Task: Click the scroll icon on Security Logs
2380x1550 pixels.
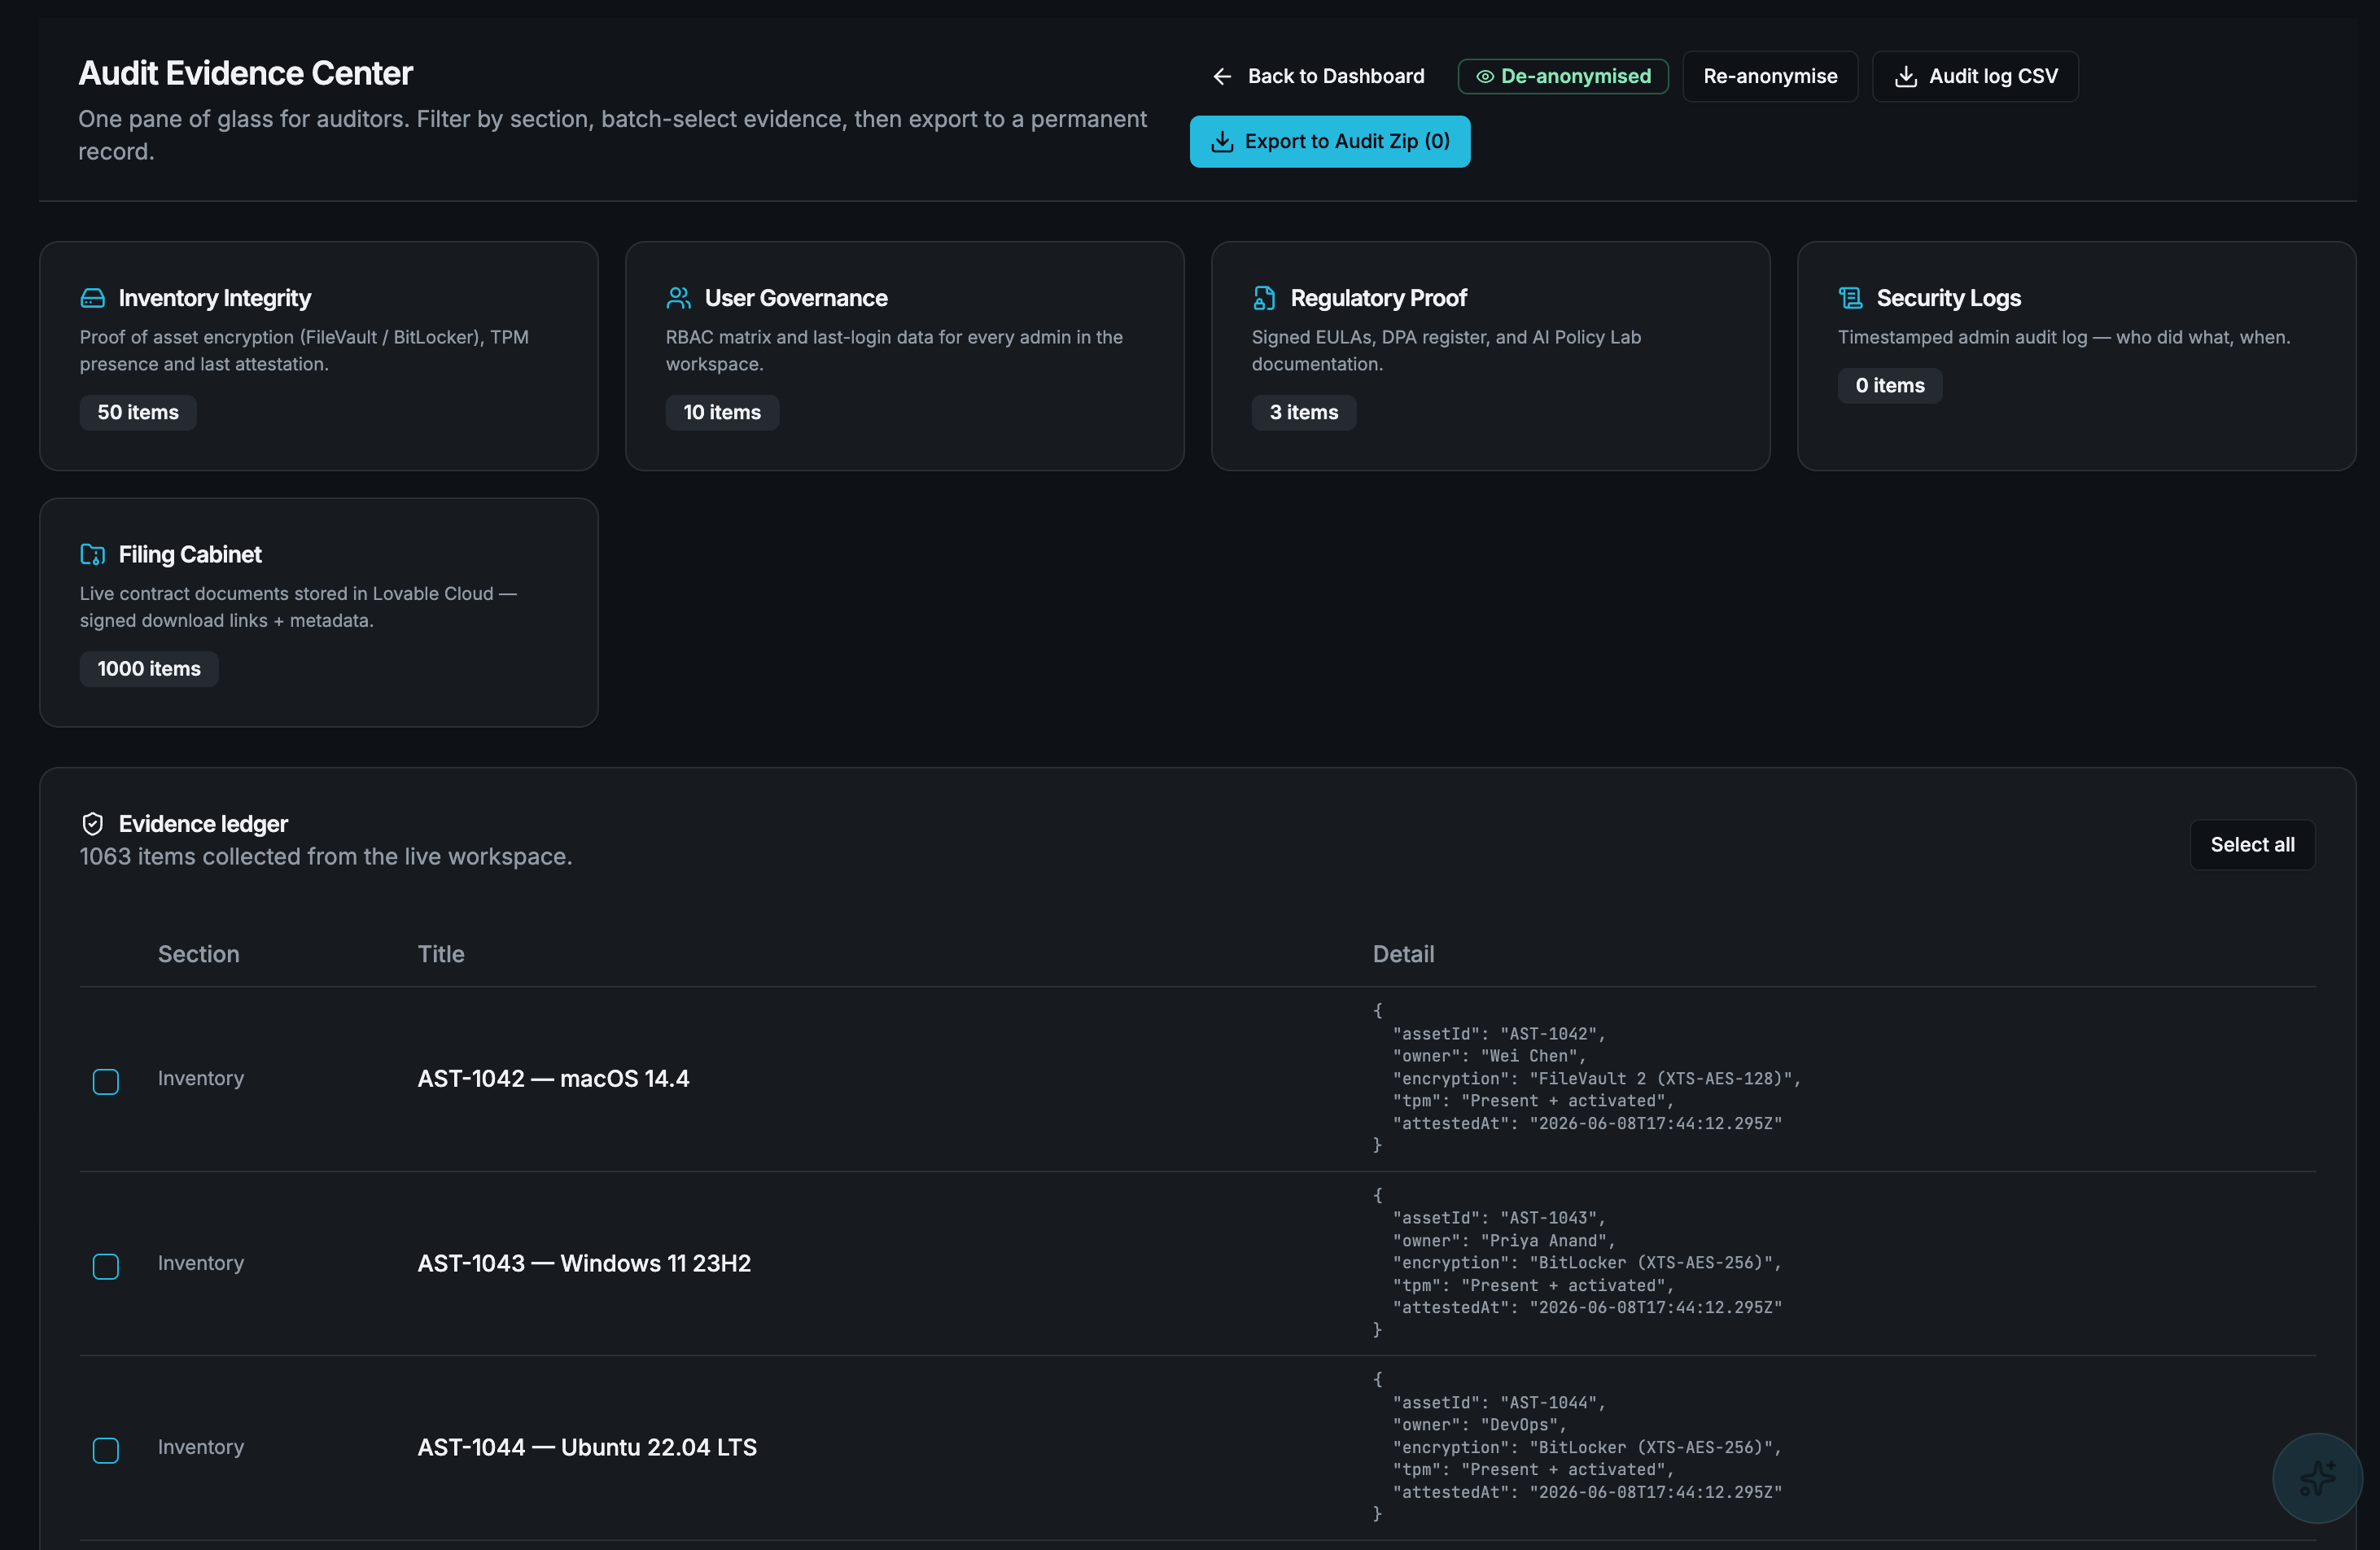Action: [1850, 298]
